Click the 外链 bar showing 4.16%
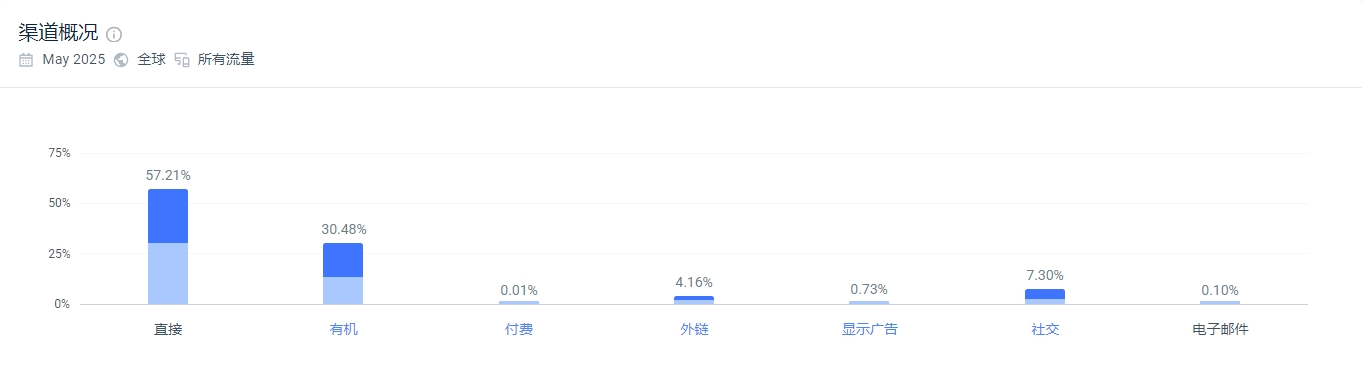 point(694,300)
